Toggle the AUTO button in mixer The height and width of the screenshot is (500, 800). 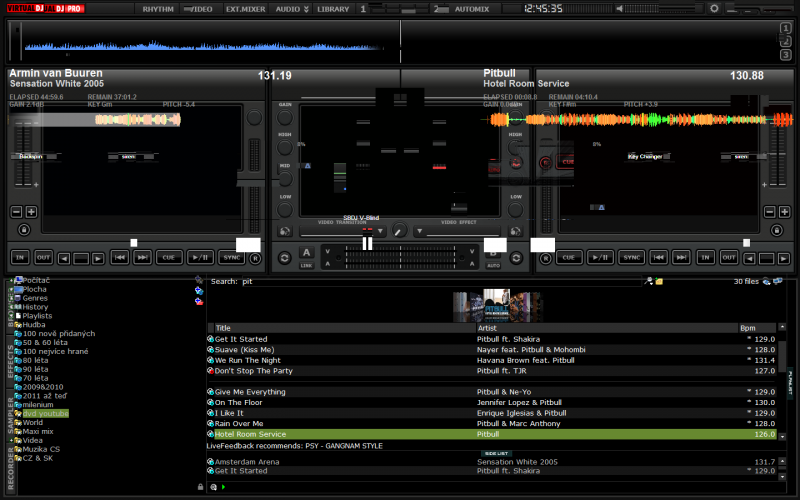[493, 266]
